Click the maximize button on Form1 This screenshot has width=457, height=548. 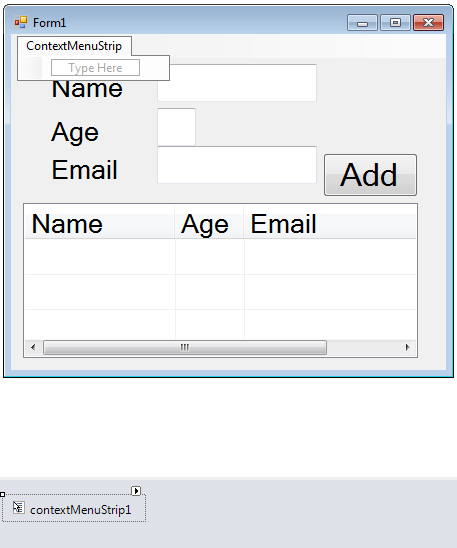coord(395,23)
